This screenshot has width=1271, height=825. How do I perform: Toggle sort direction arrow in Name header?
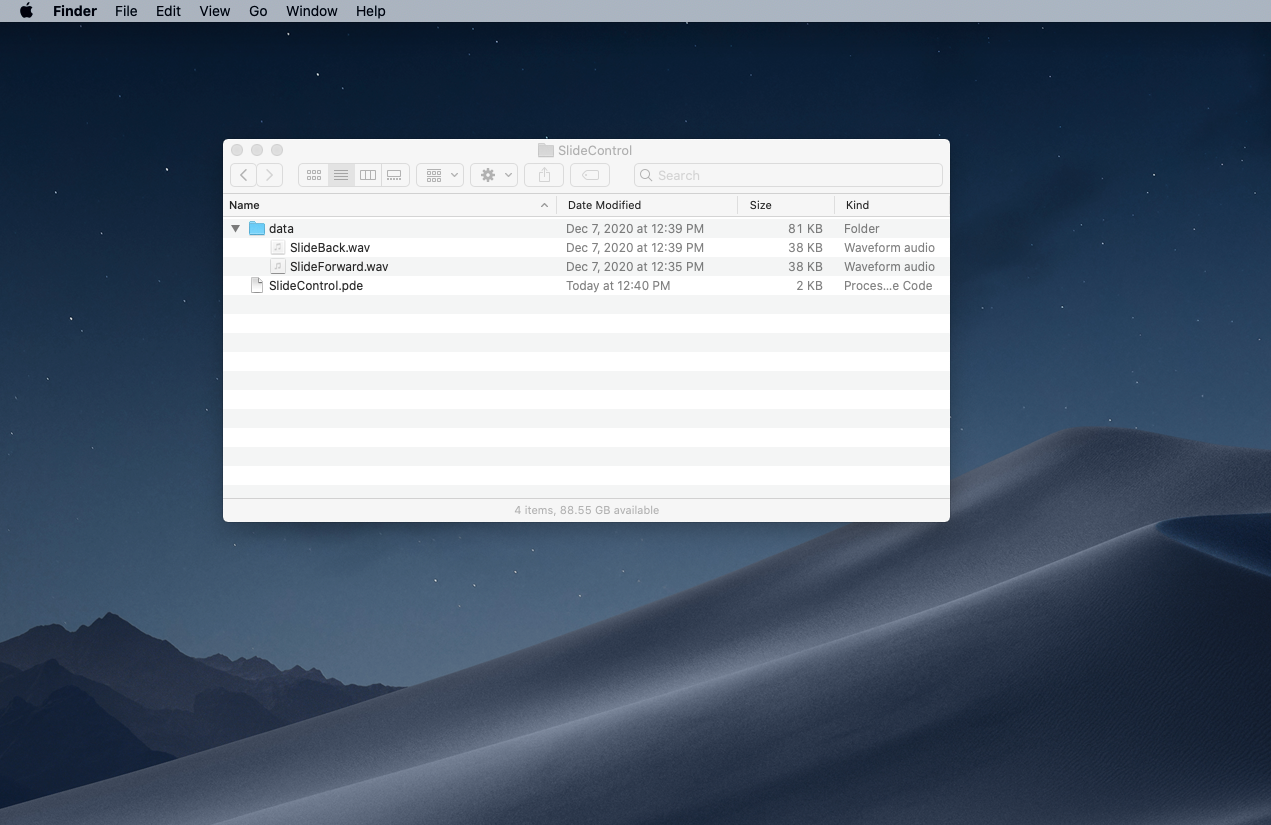point(544,205)
